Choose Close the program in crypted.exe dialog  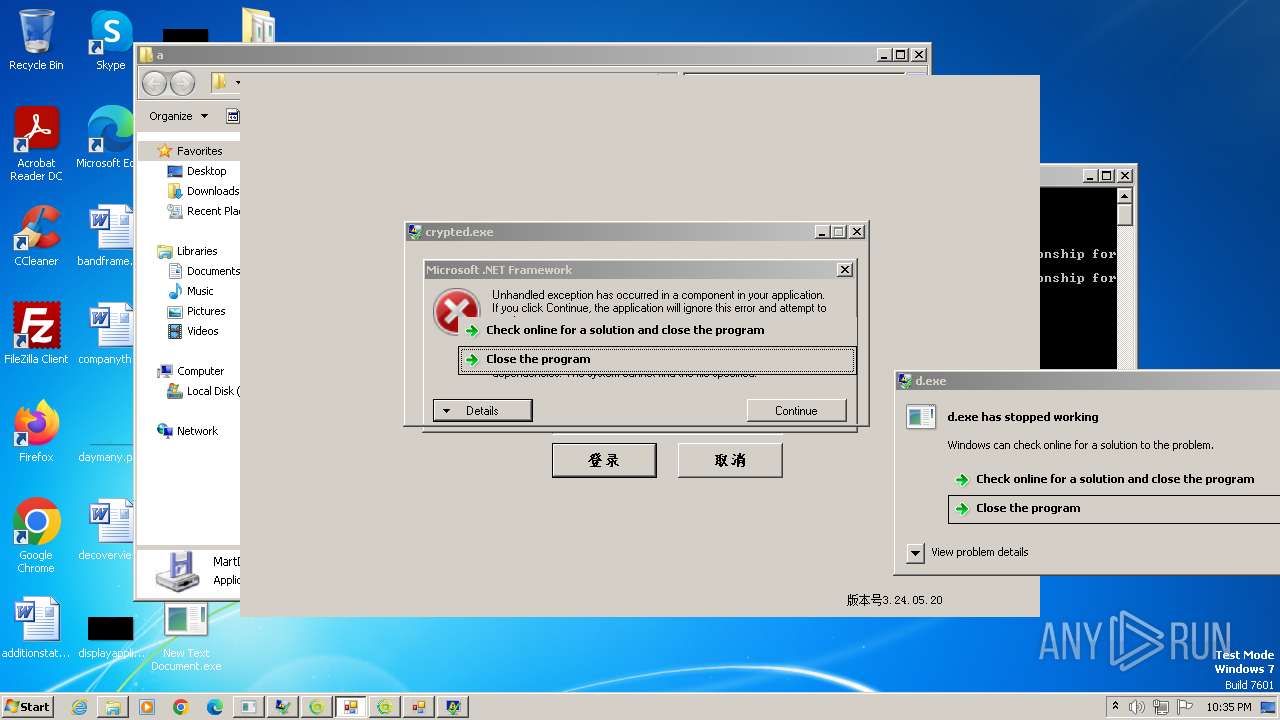[x=657, y=360]
